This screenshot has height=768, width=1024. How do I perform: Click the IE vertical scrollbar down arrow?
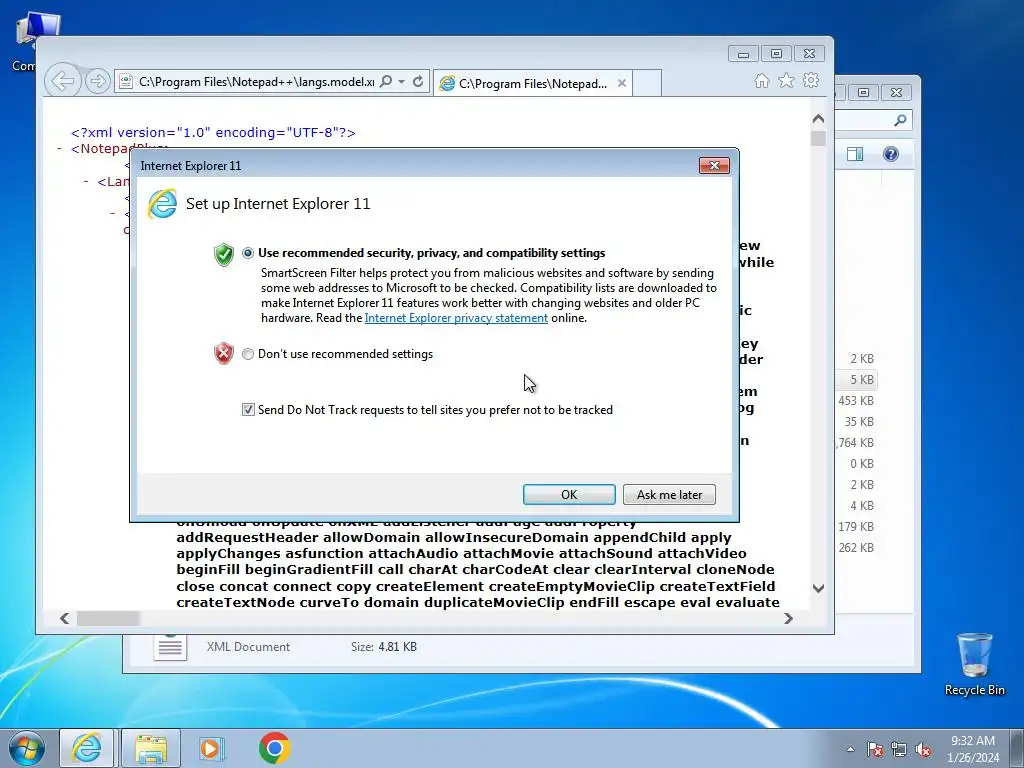pos(818,588)
